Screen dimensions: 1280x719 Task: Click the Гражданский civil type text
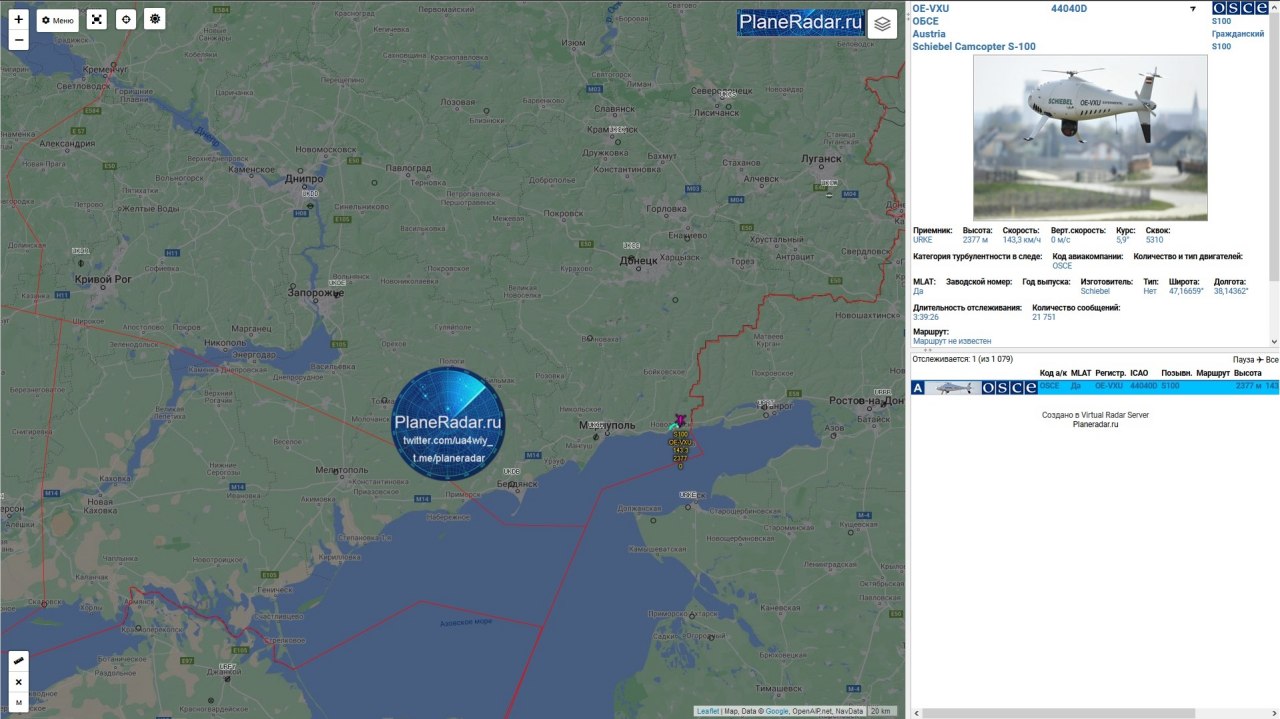point(1238,34)
